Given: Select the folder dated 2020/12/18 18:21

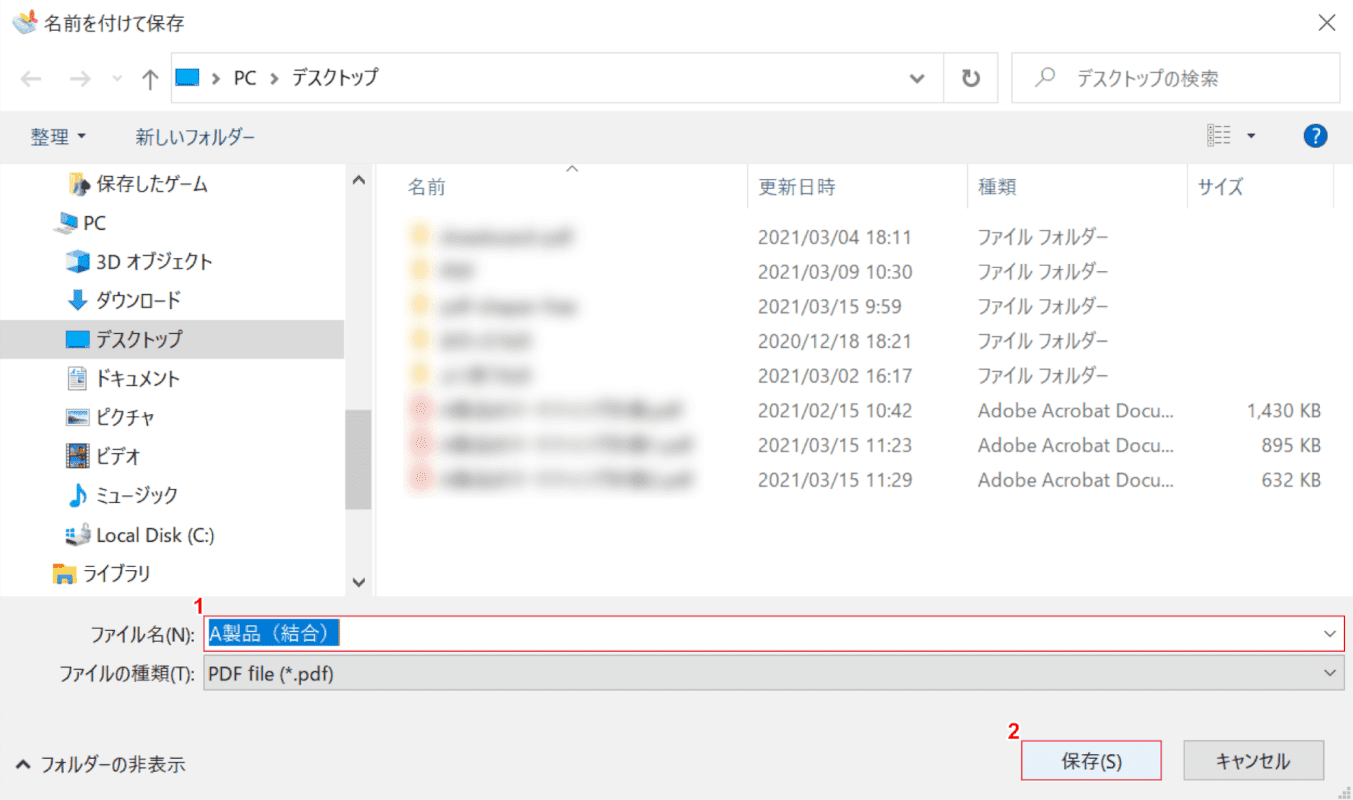Looking at the screenshot, I should pyautogui.click(x=866, y=341).
